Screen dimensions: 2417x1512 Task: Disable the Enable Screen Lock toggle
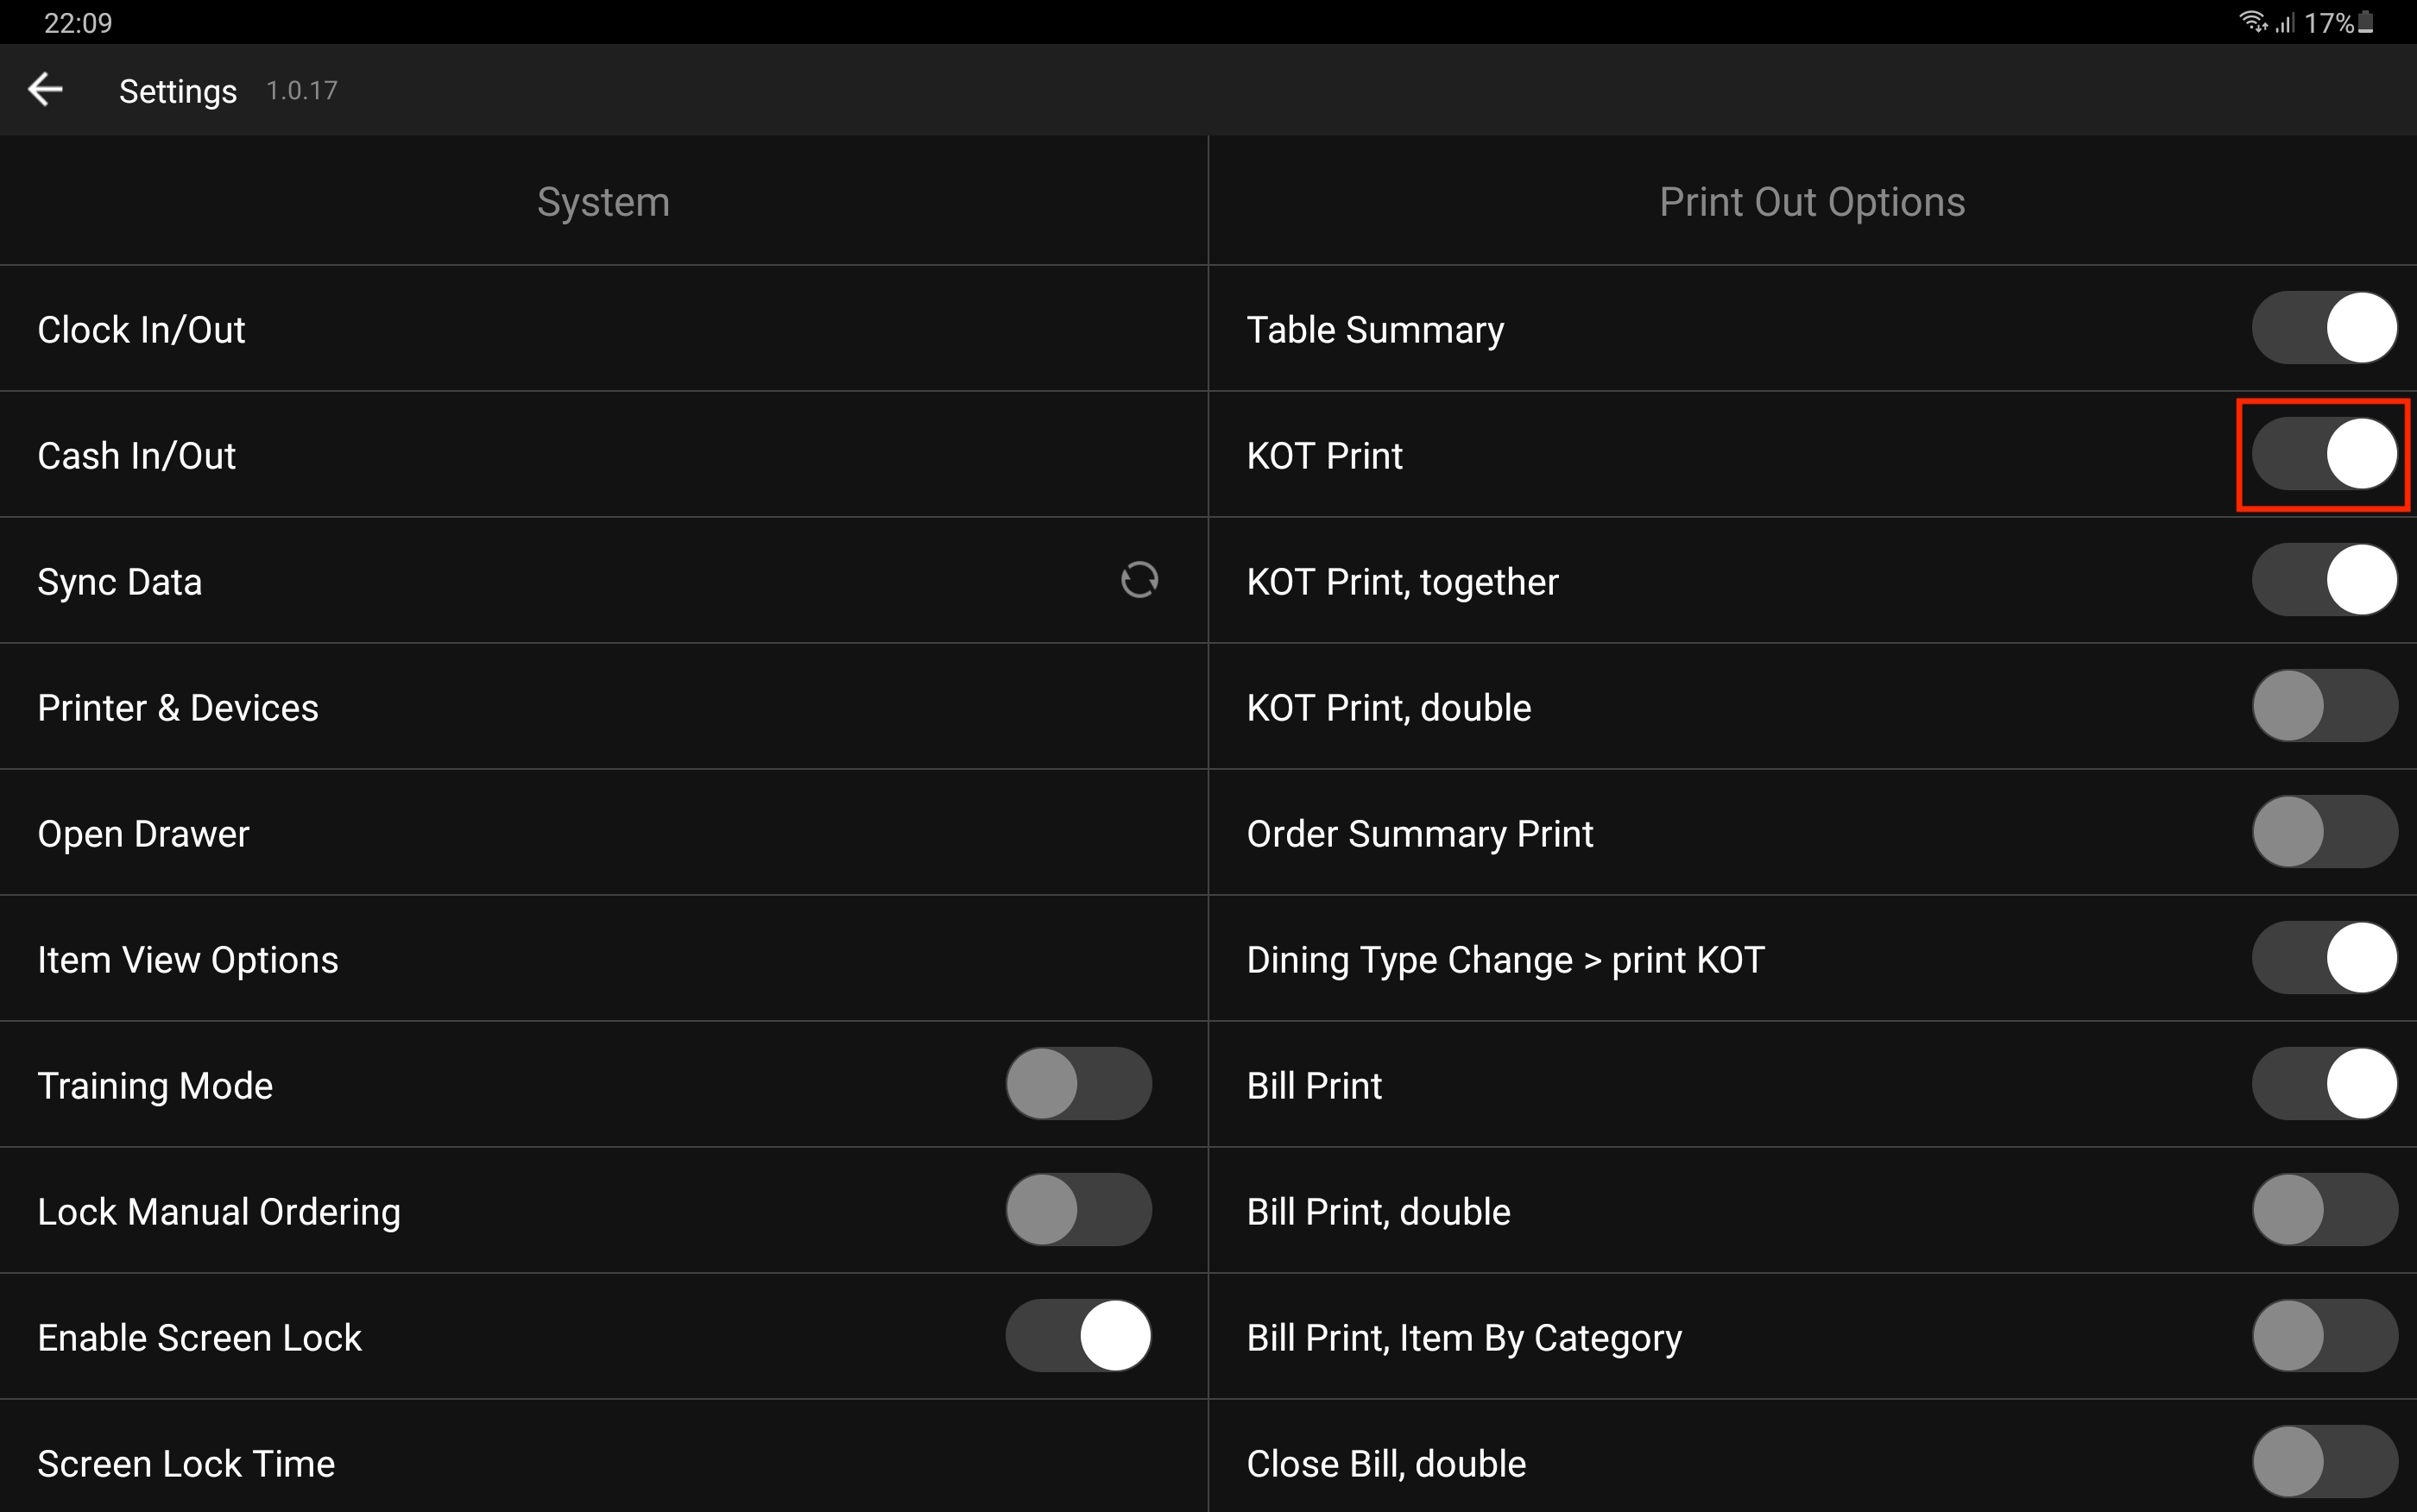tap(1078, 1336)
